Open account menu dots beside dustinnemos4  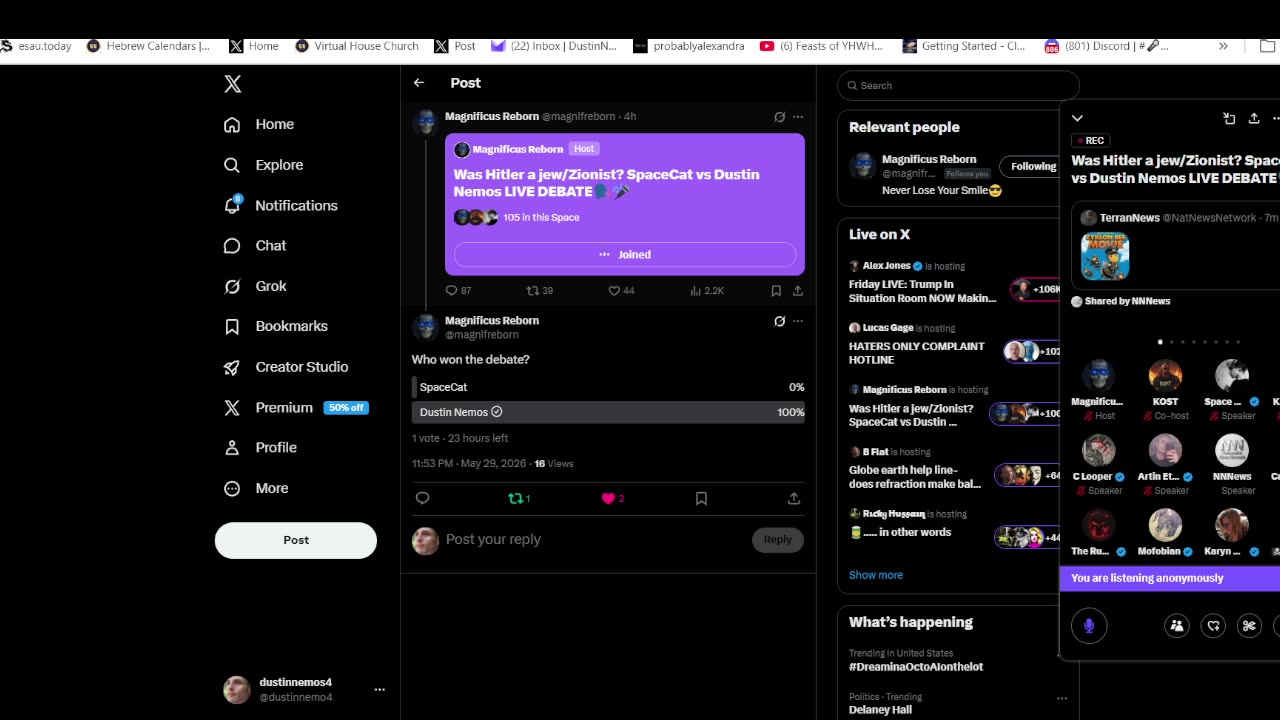click(380, 690)
